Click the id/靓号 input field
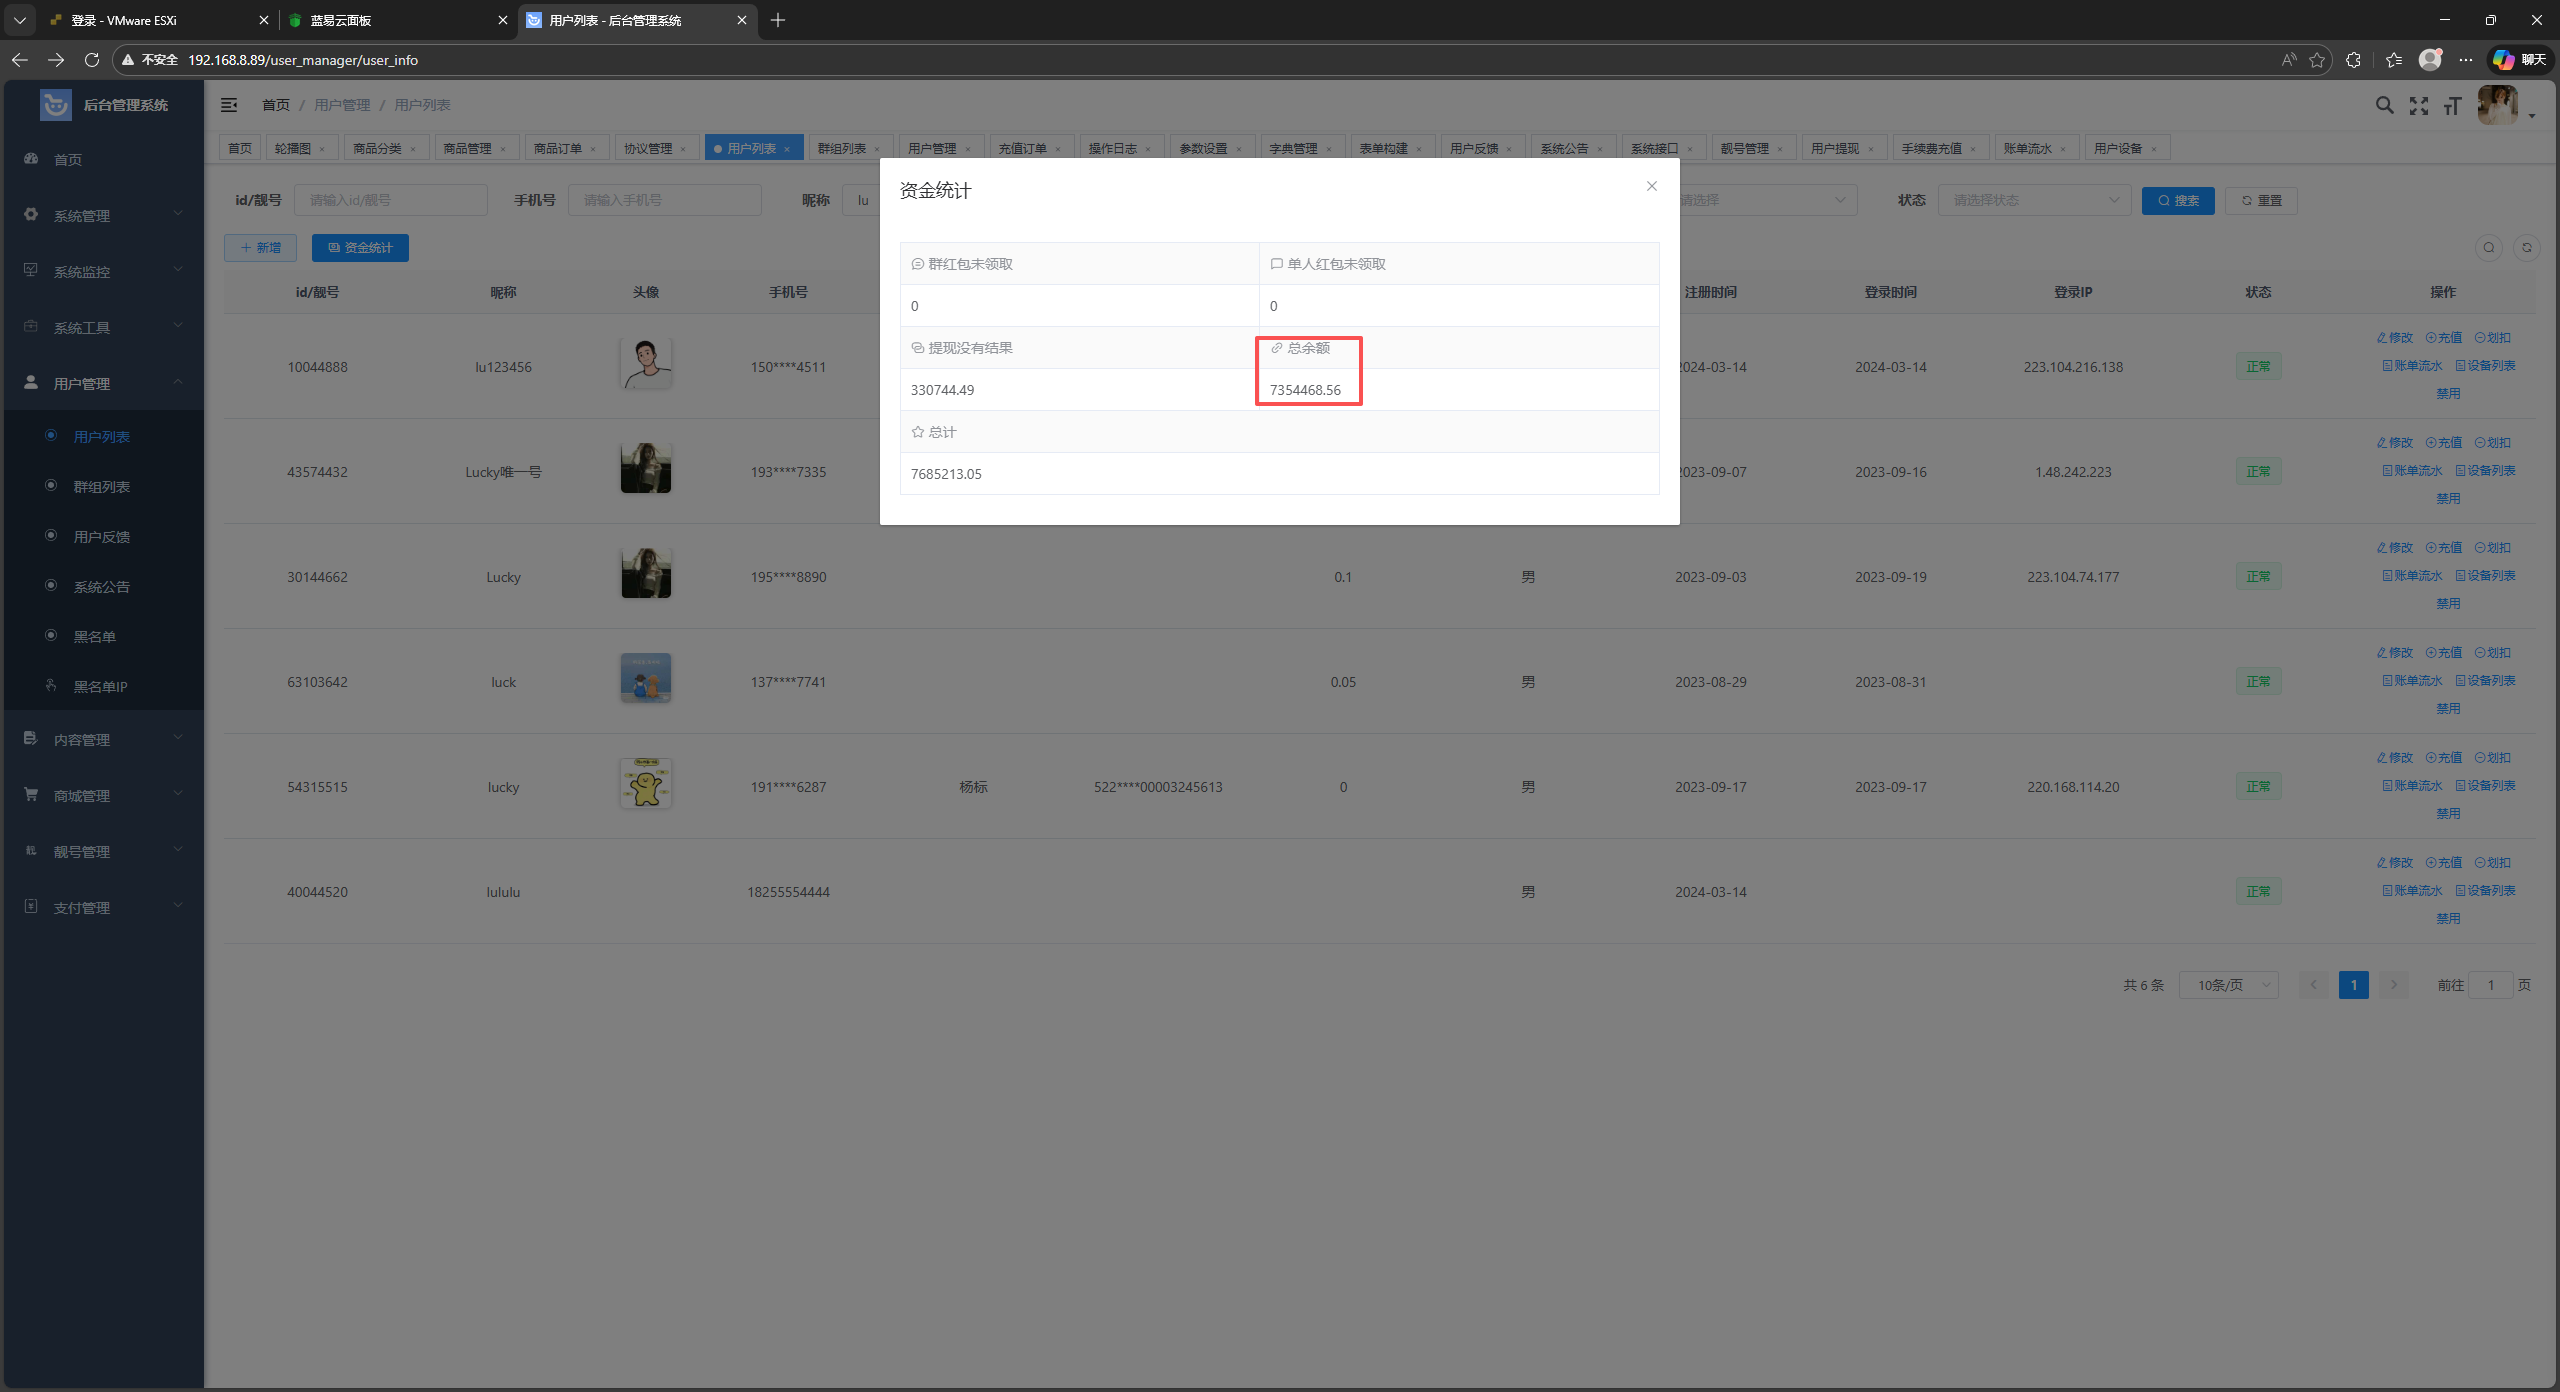This screenshot has height=1392, width=2560. (390, 200)
